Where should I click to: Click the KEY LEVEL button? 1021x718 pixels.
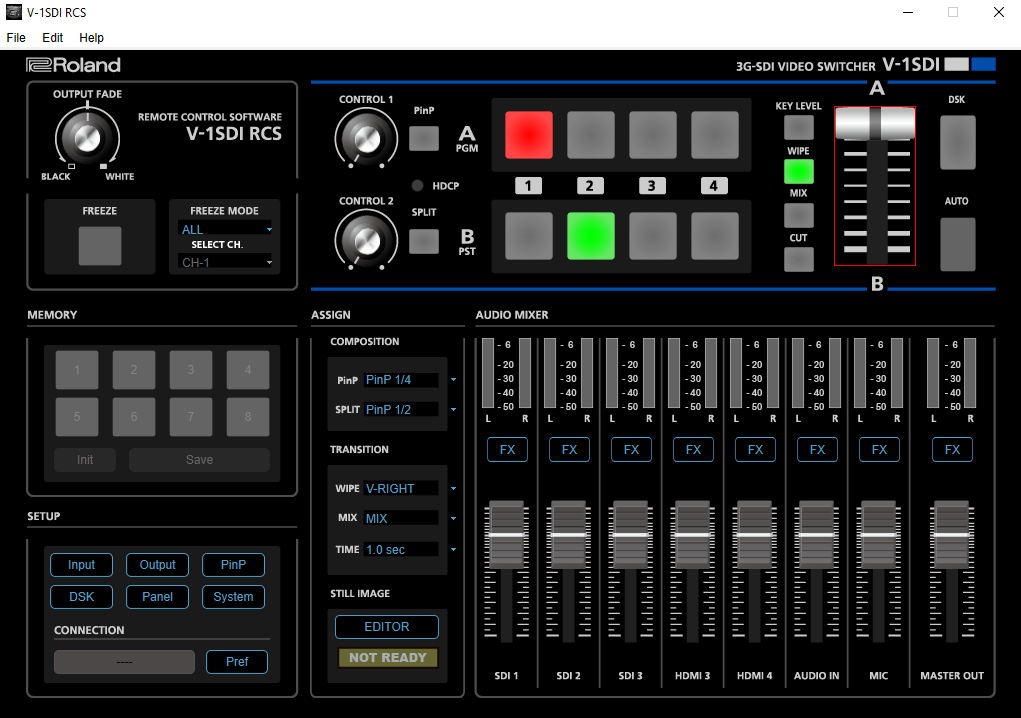(798, 127)
